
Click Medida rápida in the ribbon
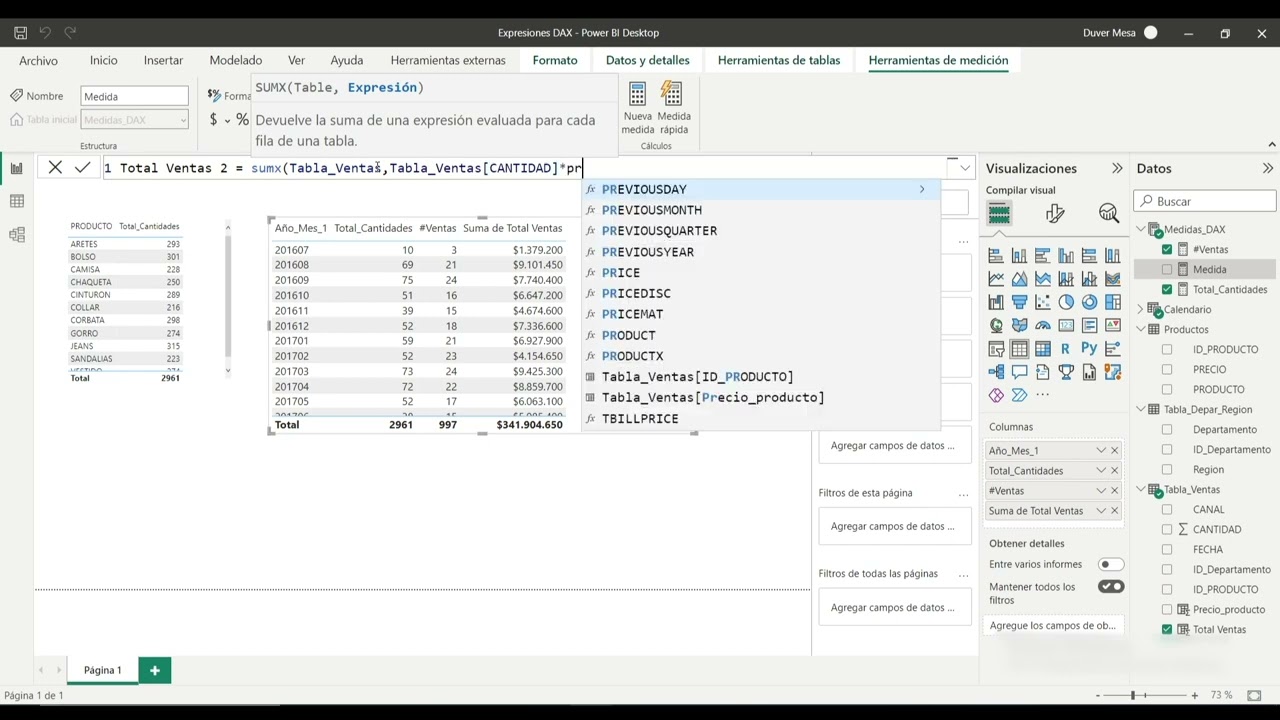(673, 108)
